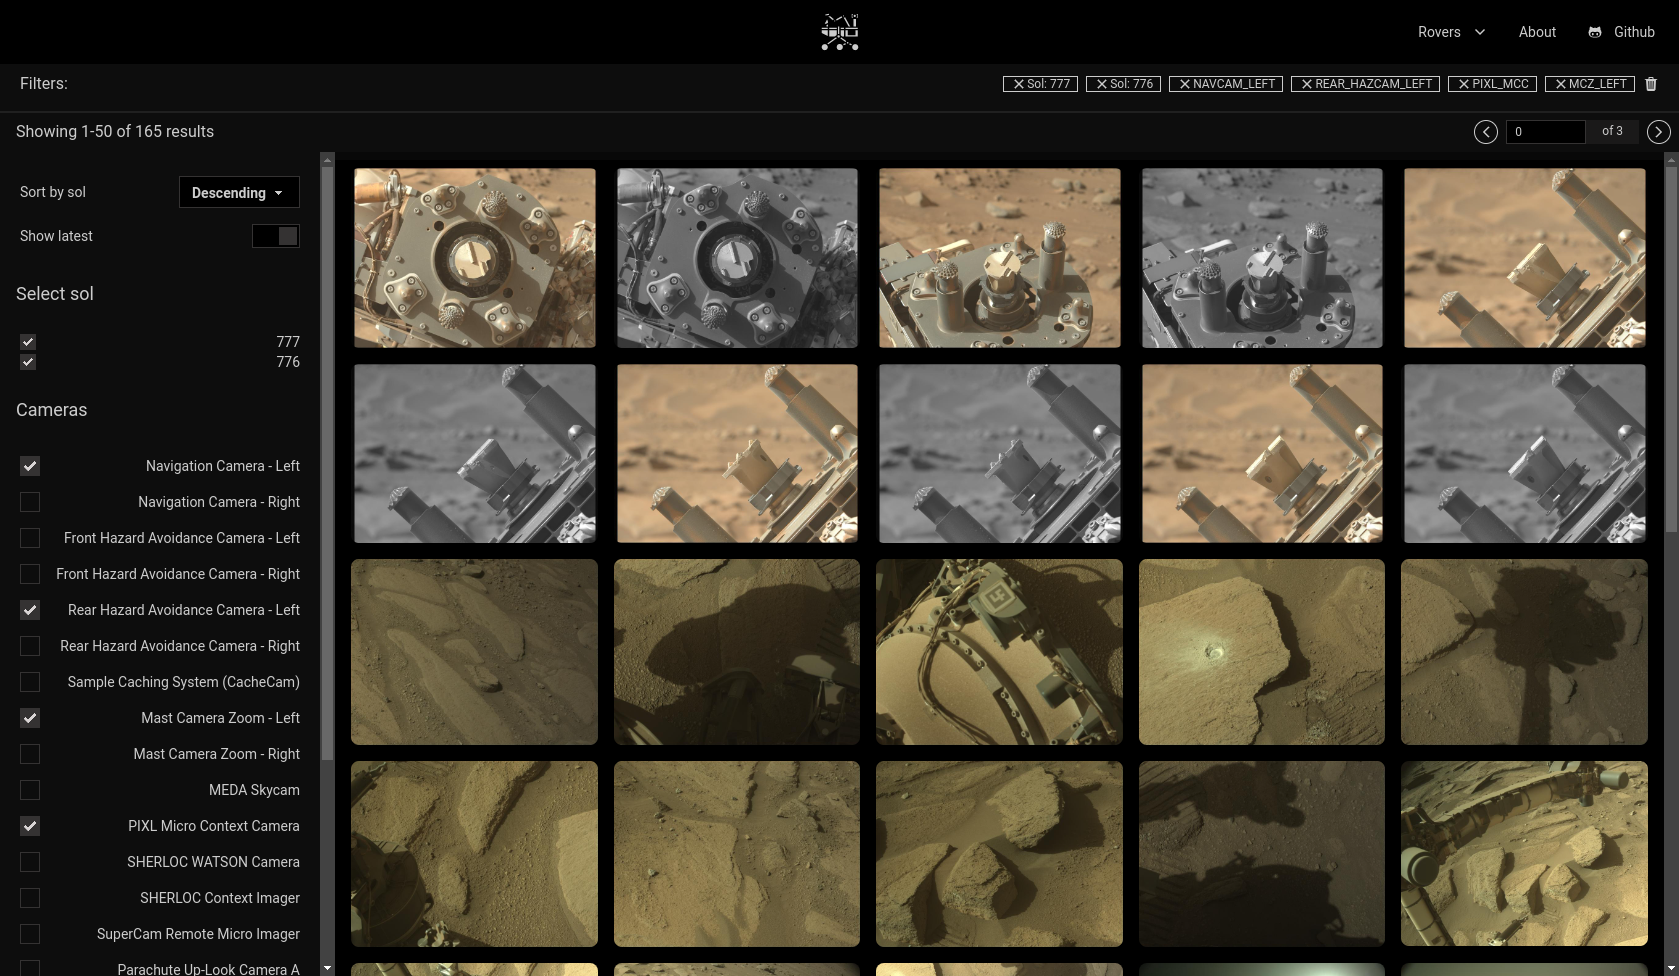Open the fourth row third rock thumbnail
This screenshot has height=976, width=1679.
[1000, 854]
